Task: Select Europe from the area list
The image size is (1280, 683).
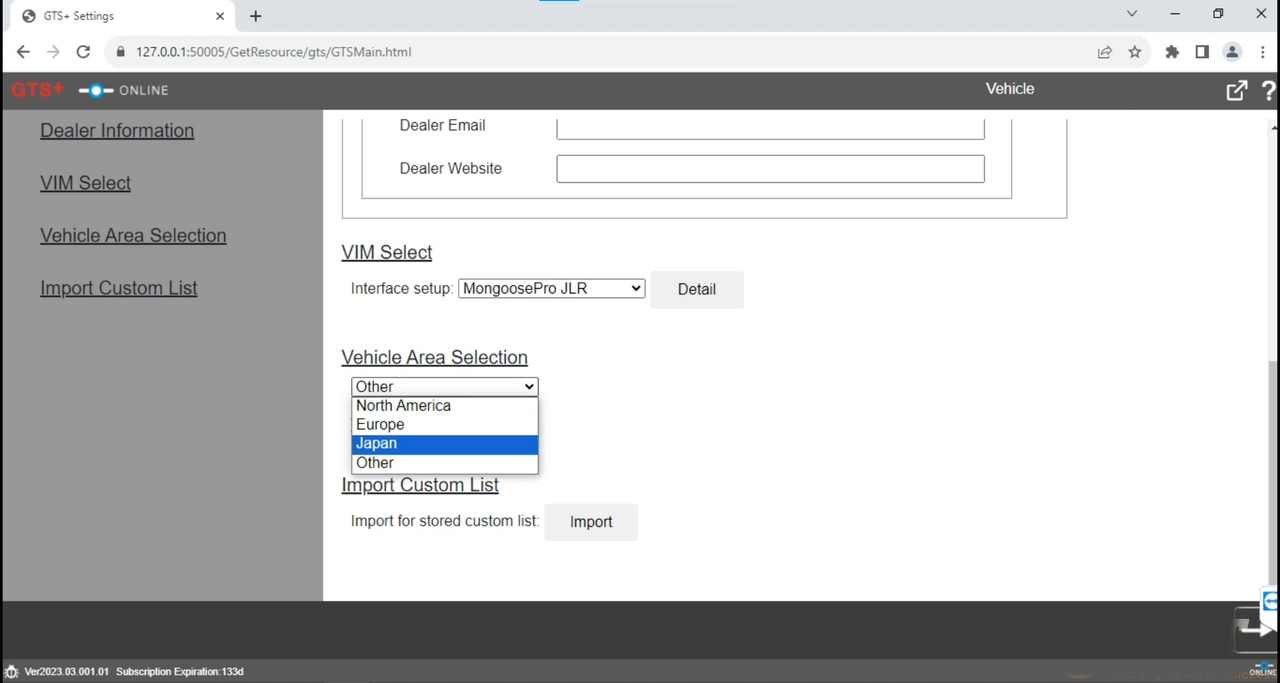Action: point(445,425)
